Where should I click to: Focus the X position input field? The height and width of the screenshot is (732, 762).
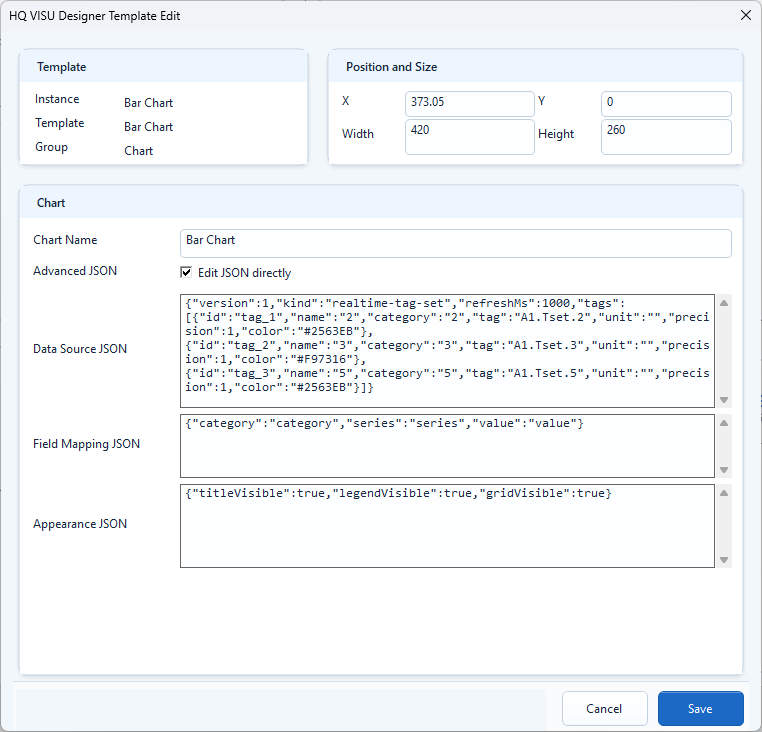[469, 104]
